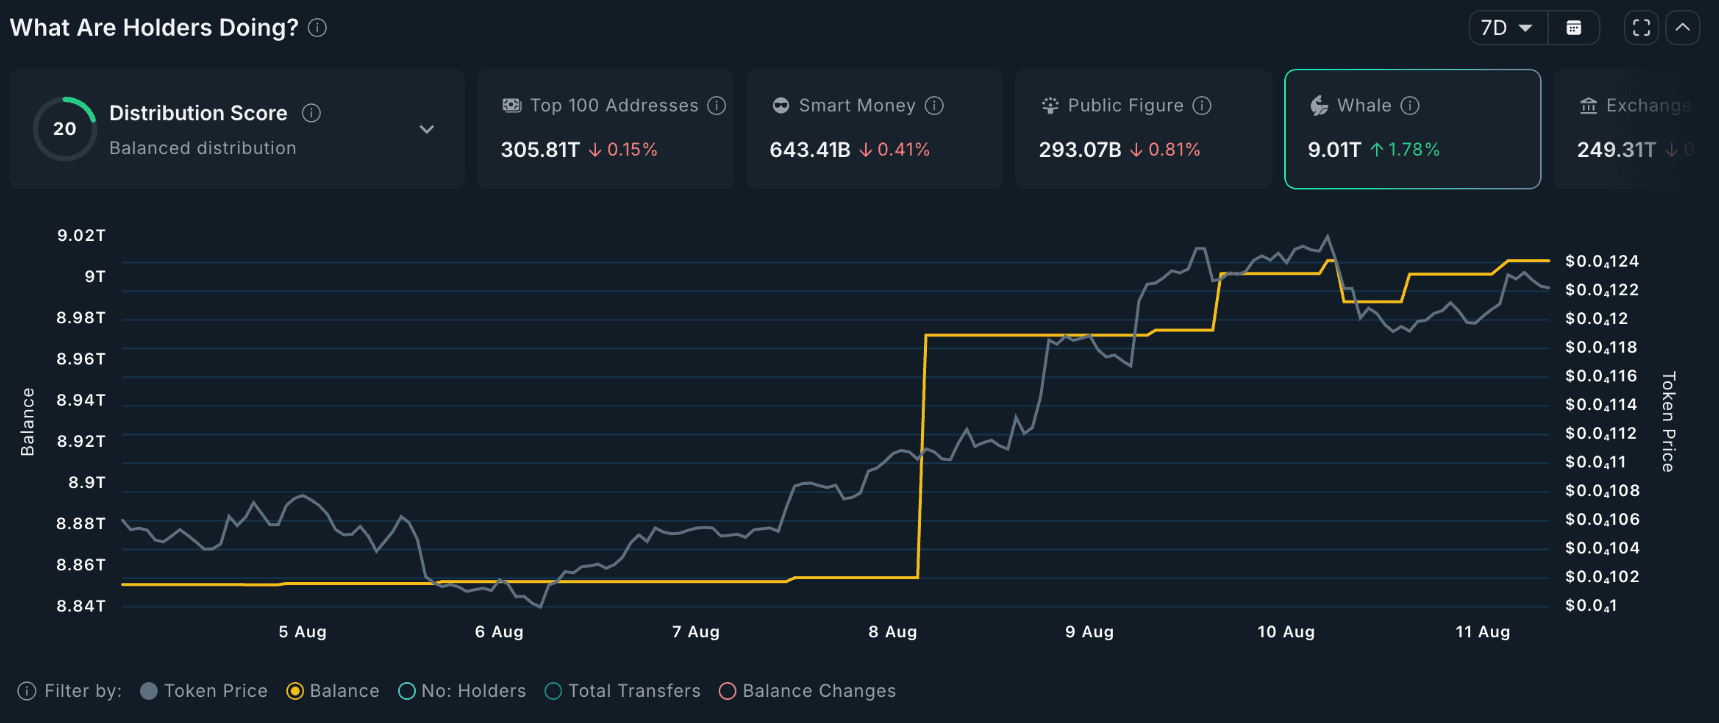This screenshot has width=1719, height=723.
Task: Select the Smart Money card
Action: (x=874, y=129)
